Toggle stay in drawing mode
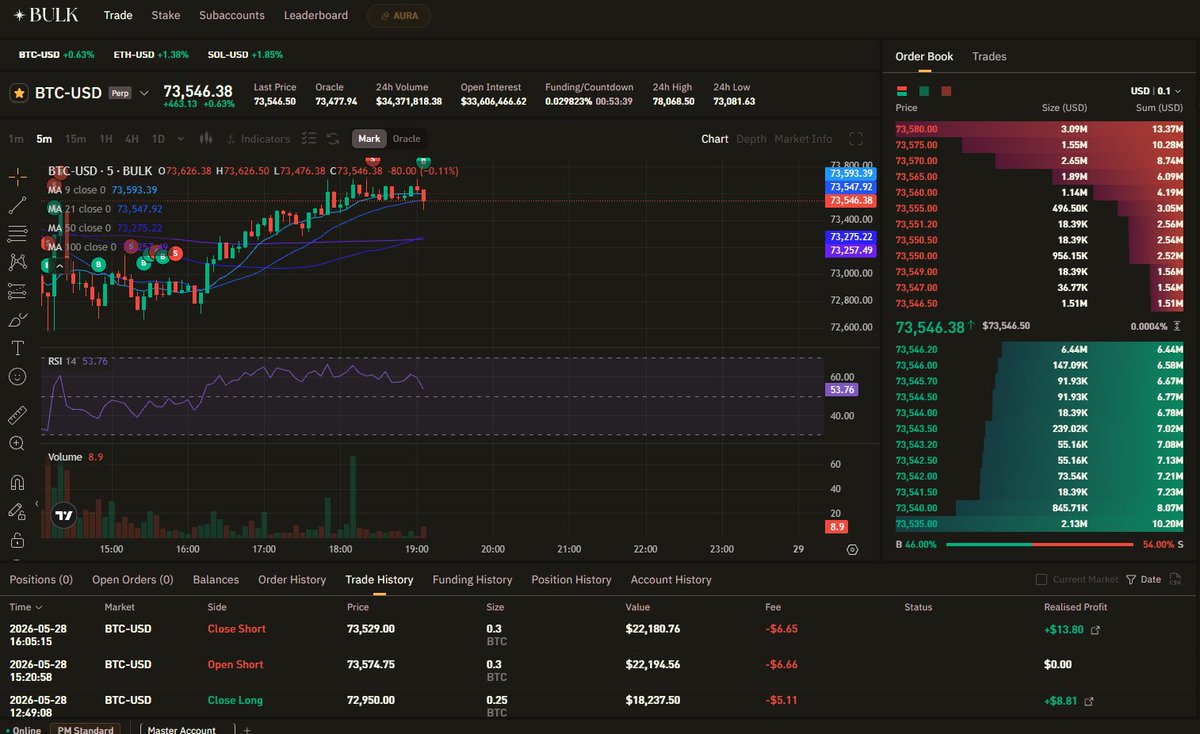The height and width of the screenshot is (734, 1200). [x=18, y=511]
